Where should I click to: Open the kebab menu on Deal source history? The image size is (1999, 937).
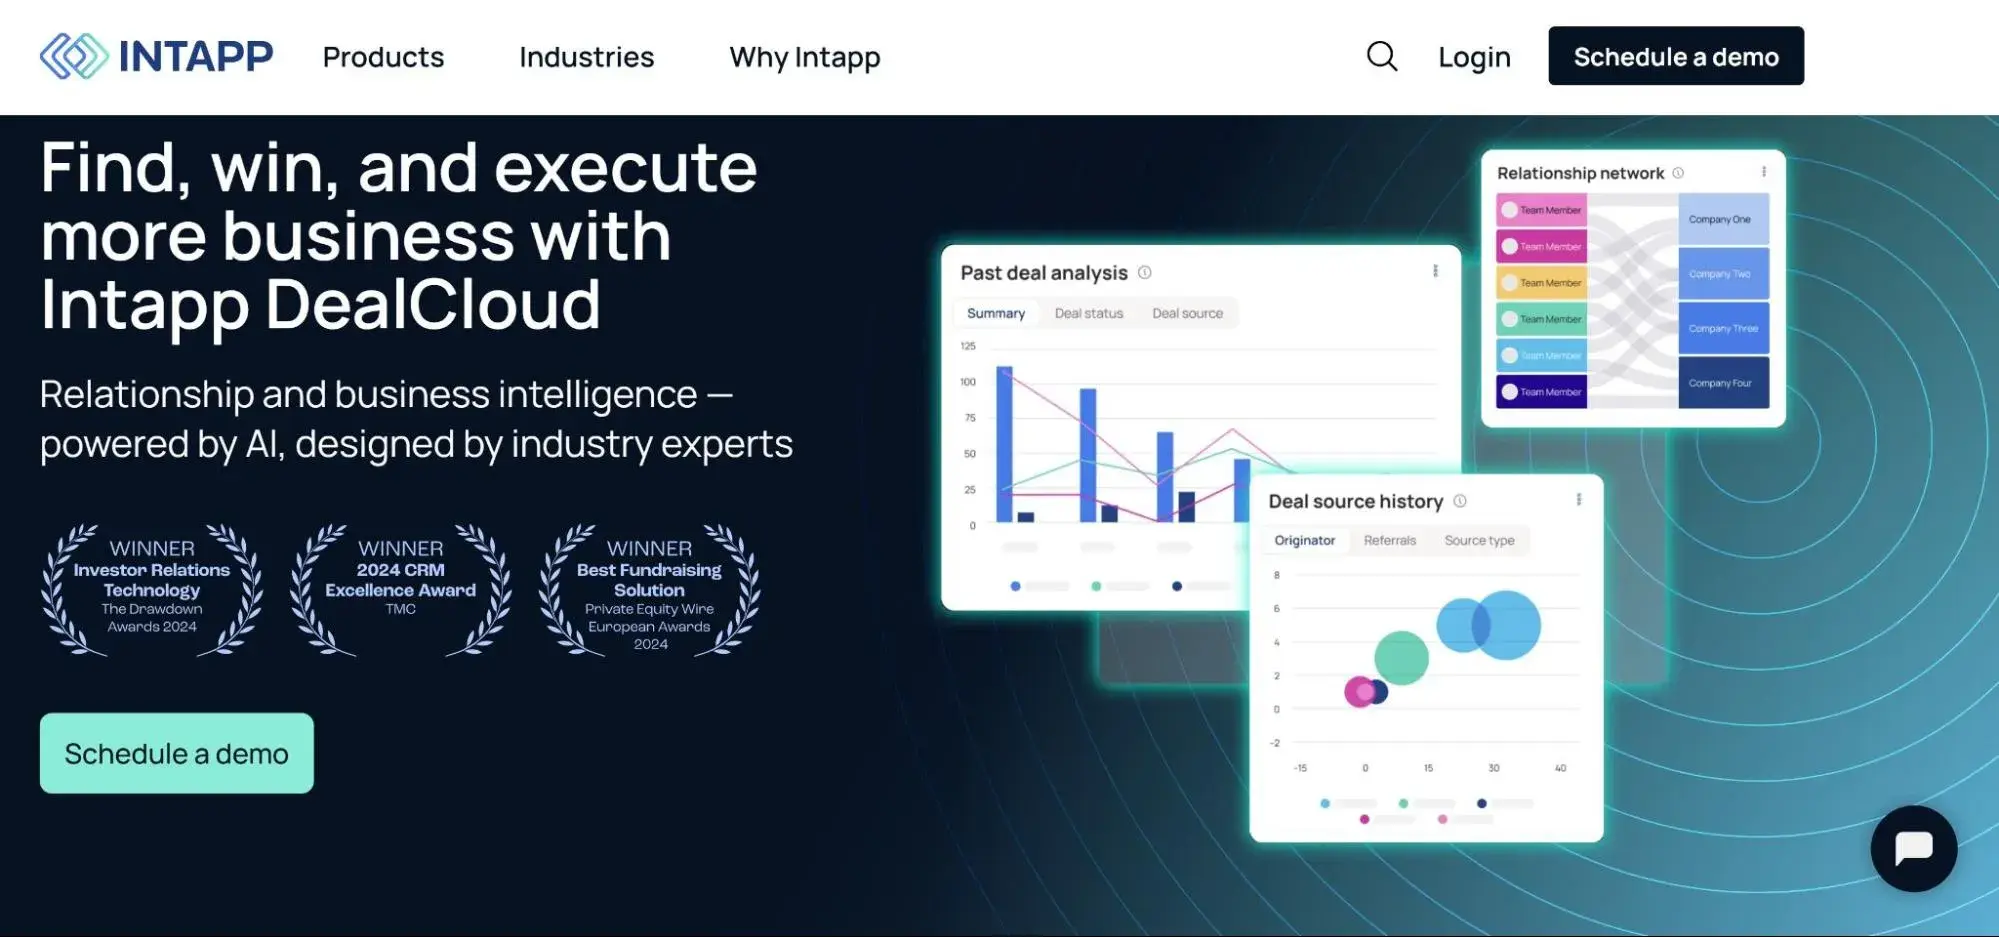click(1580, 497)
